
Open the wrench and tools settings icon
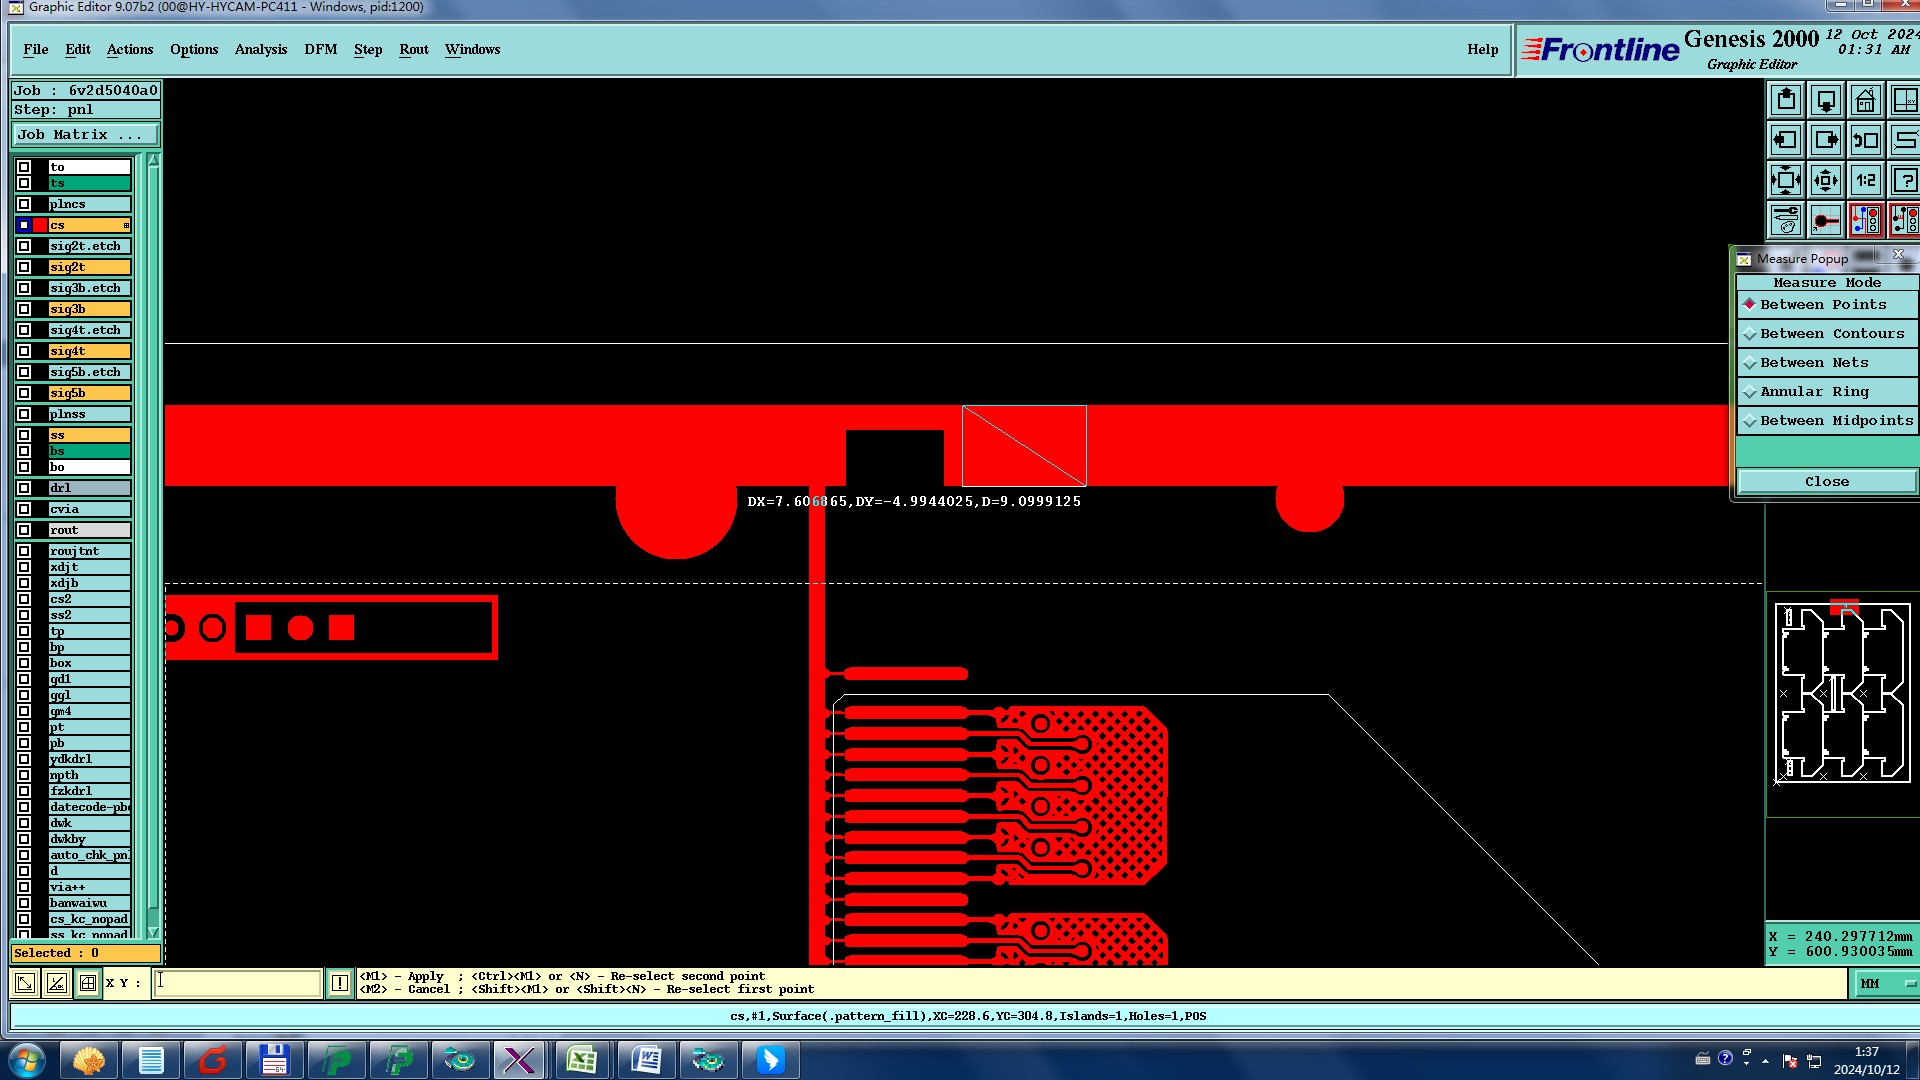click(1786, 220)
